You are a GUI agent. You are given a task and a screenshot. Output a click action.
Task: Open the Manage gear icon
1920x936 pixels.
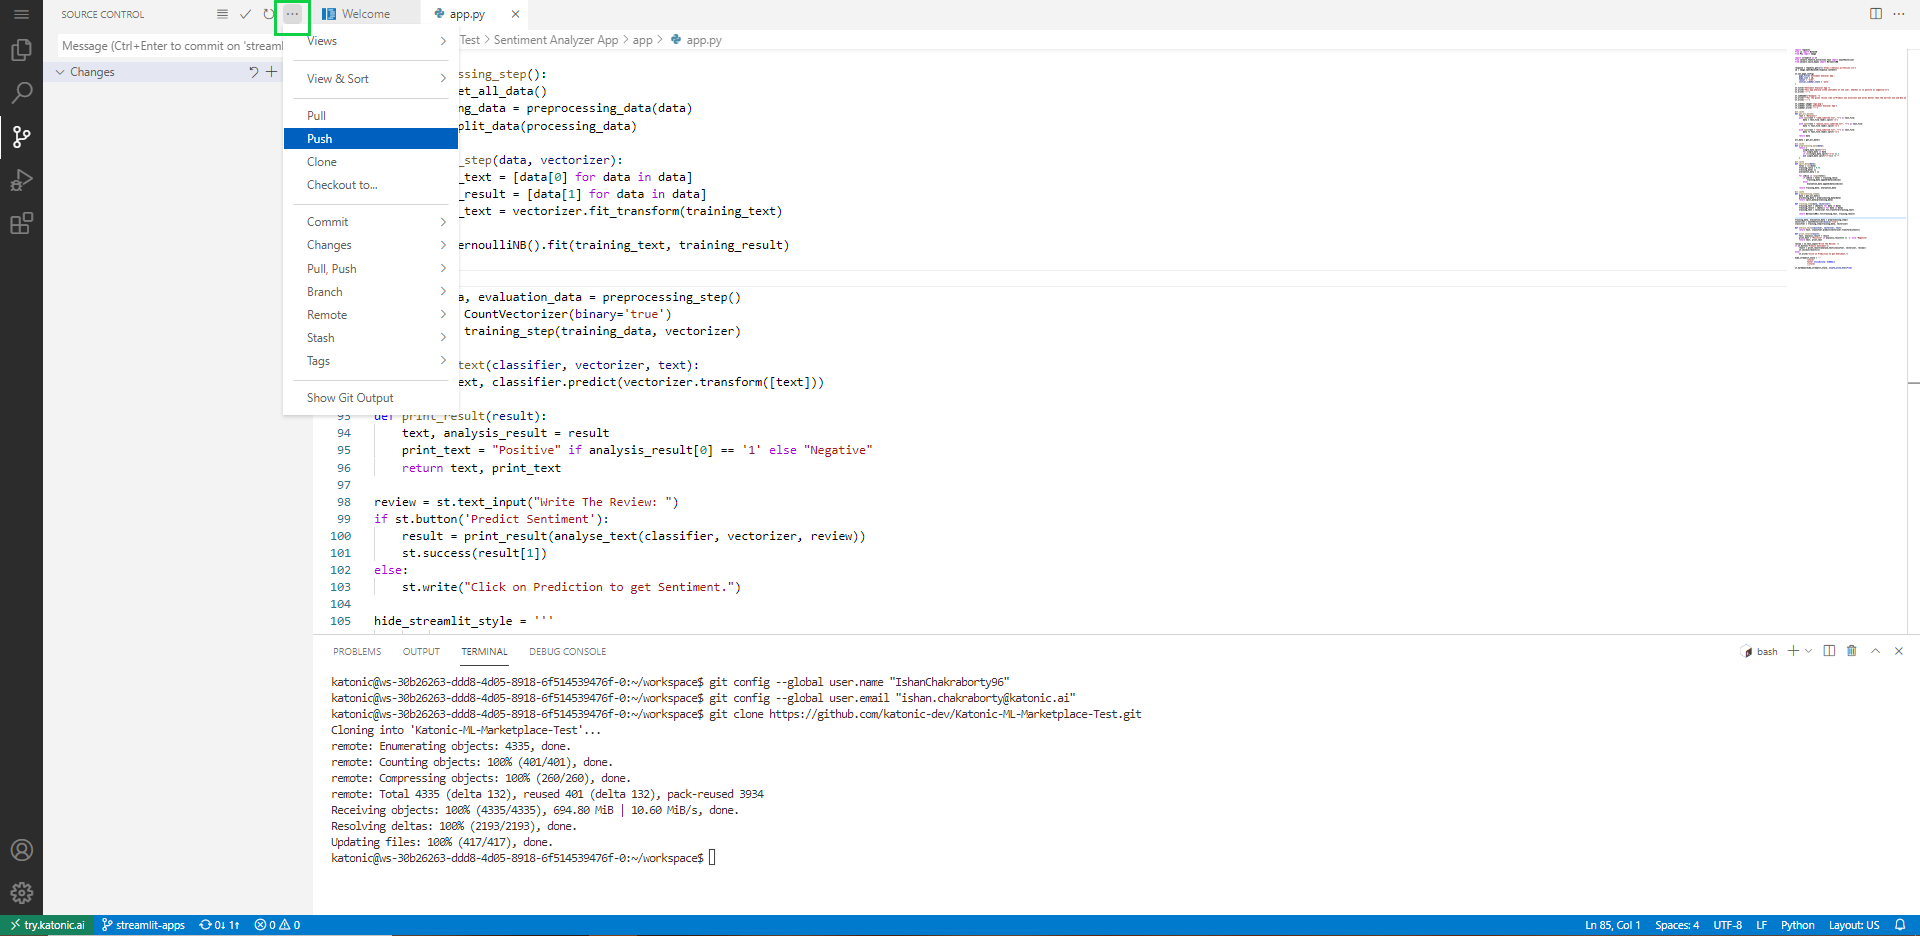pos(21,893)
